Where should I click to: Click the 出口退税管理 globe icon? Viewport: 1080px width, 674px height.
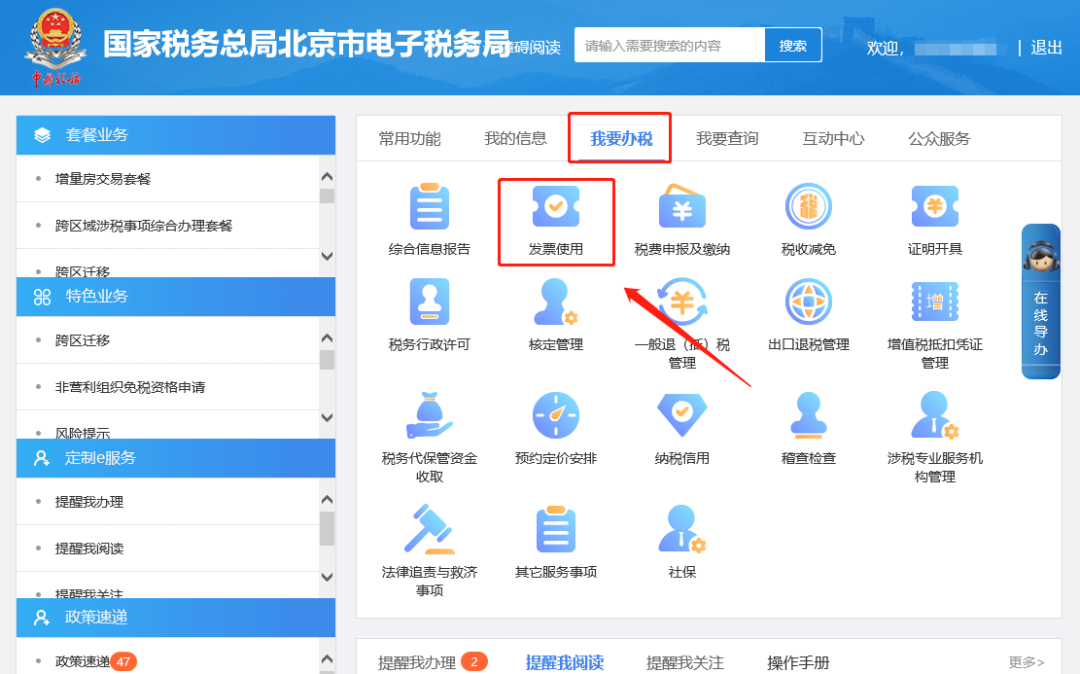point(808,302)
